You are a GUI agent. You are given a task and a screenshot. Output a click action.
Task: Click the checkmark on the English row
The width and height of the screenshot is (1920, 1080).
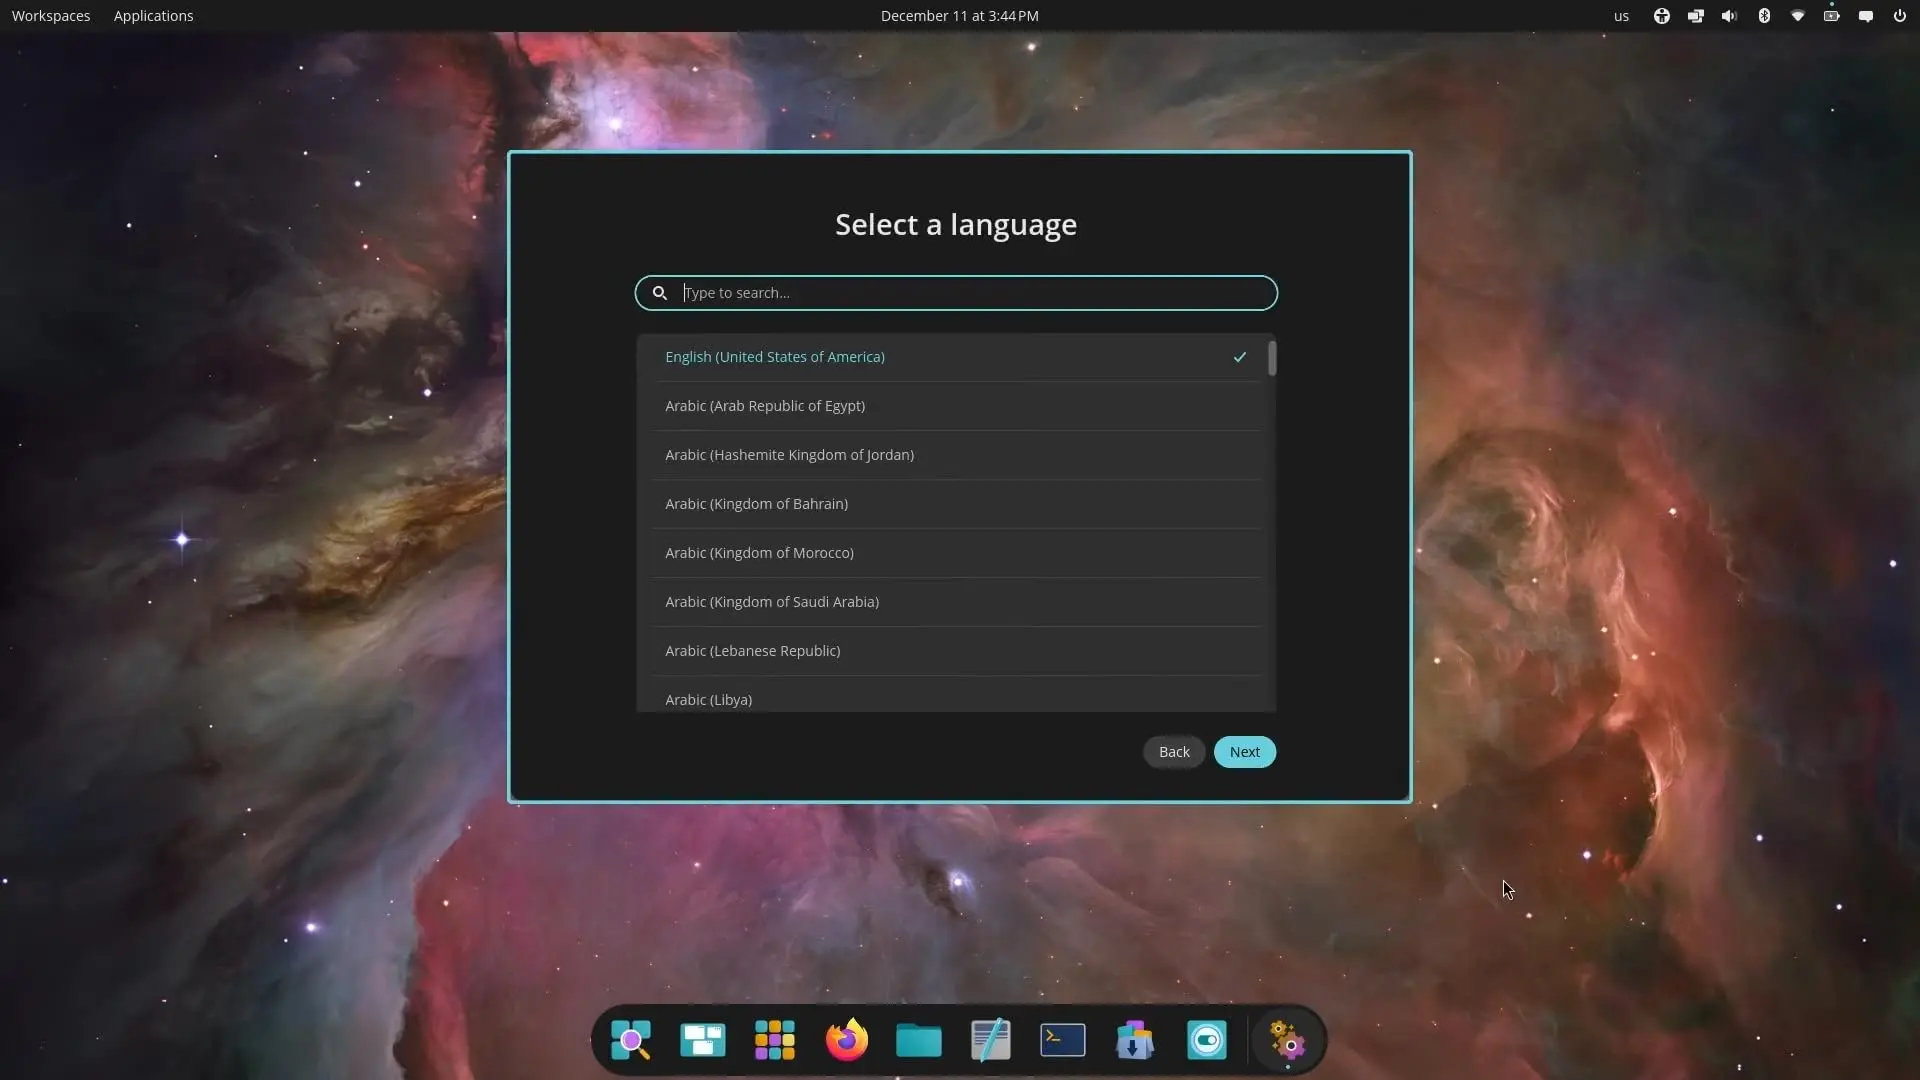[x=1240, y=357]
